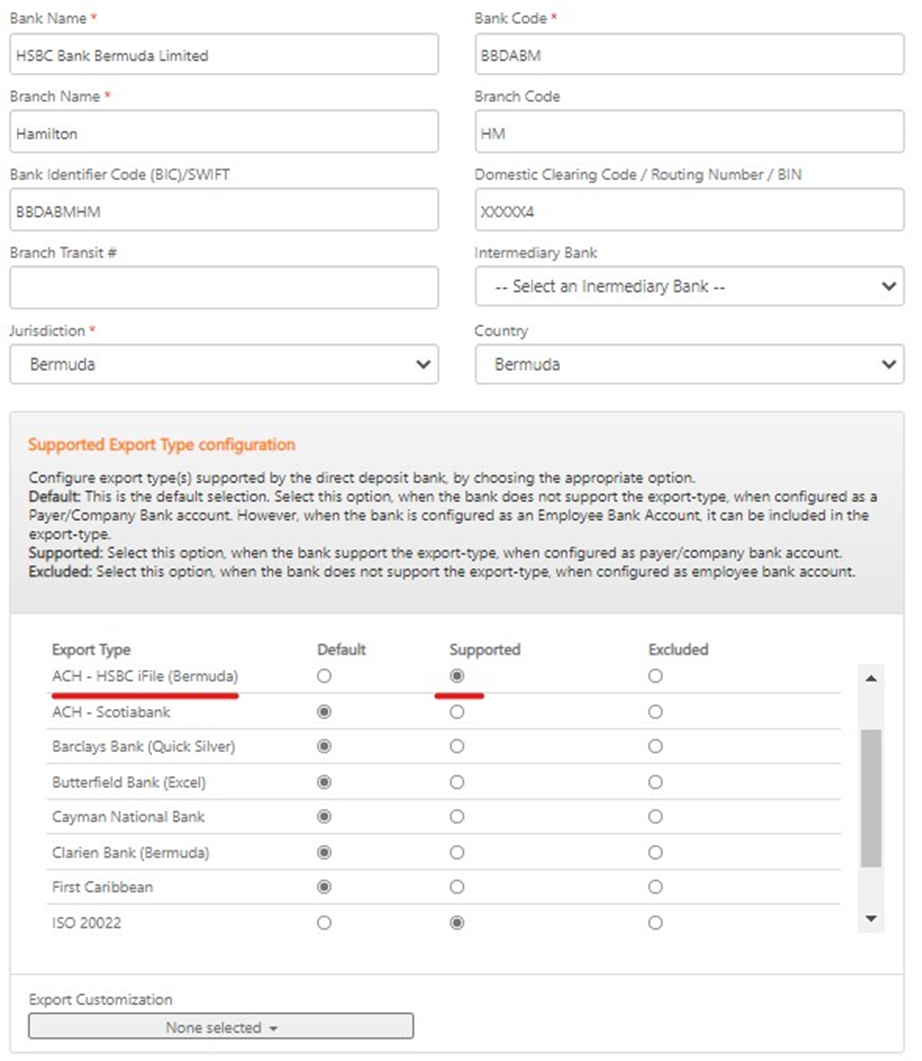Image resolution: width=922 pixels, height=1061 pixels.
Task: Select Default for ACH - HSBC iFile (Bermuda)
Action: tap(323, 676)
